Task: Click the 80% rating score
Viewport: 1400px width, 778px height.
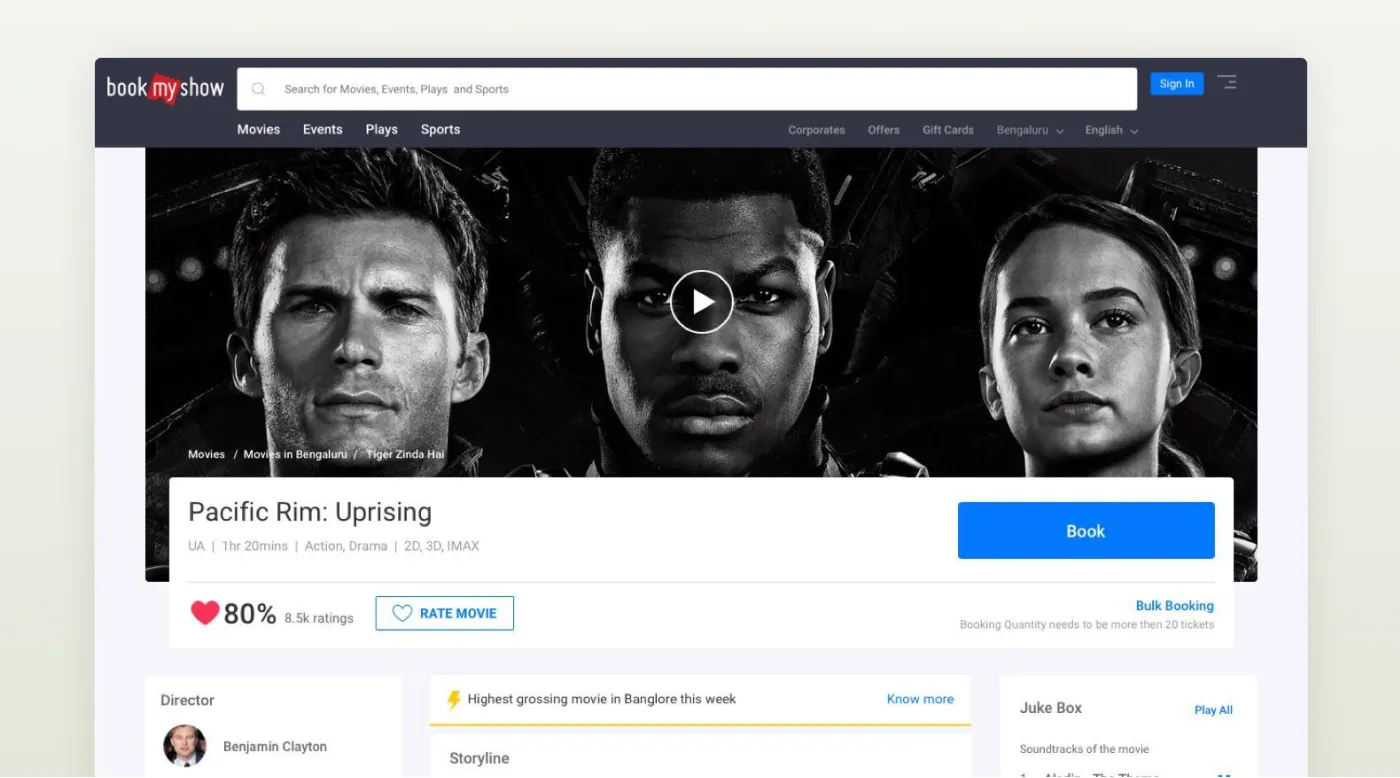Action: pos(250,613)
